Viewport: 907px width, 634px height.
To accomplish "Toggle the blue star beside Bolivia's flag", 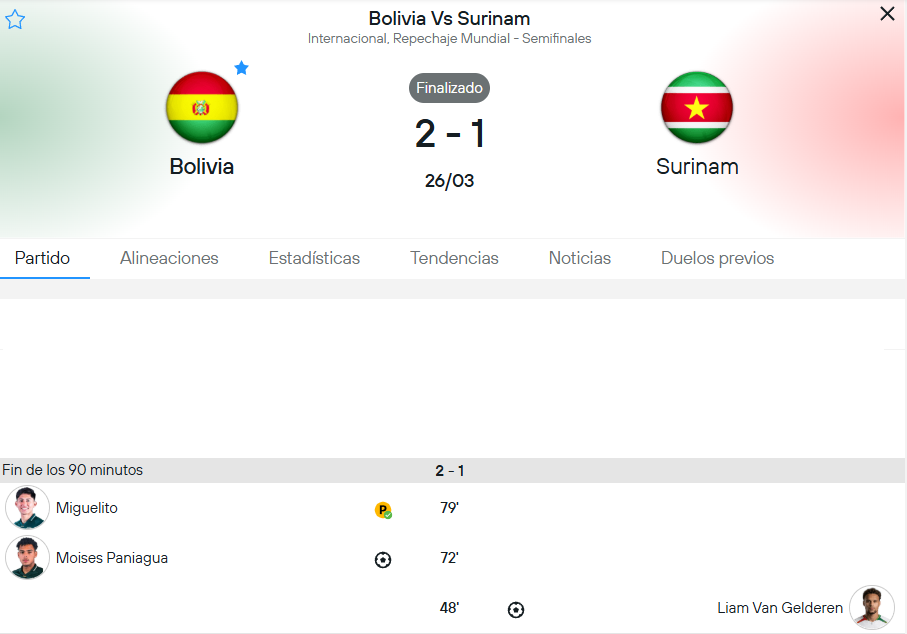I will (241, 68).
